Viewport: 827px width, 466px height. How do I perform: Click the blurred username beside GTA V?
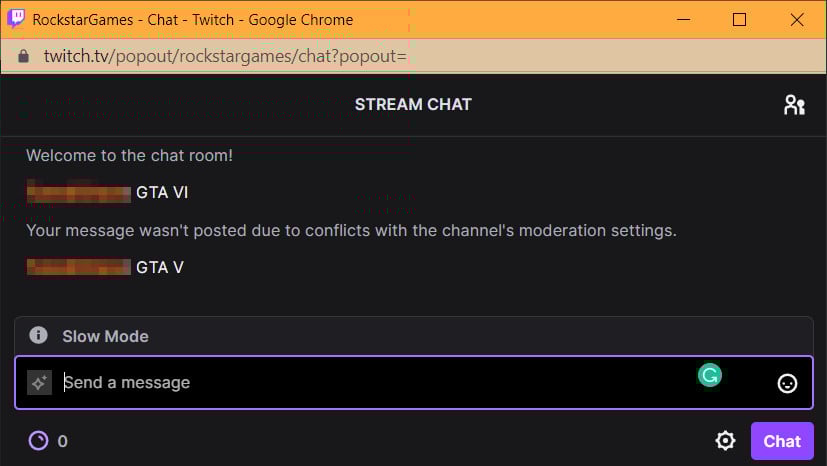pyautogui.click(x=79, y=267)
